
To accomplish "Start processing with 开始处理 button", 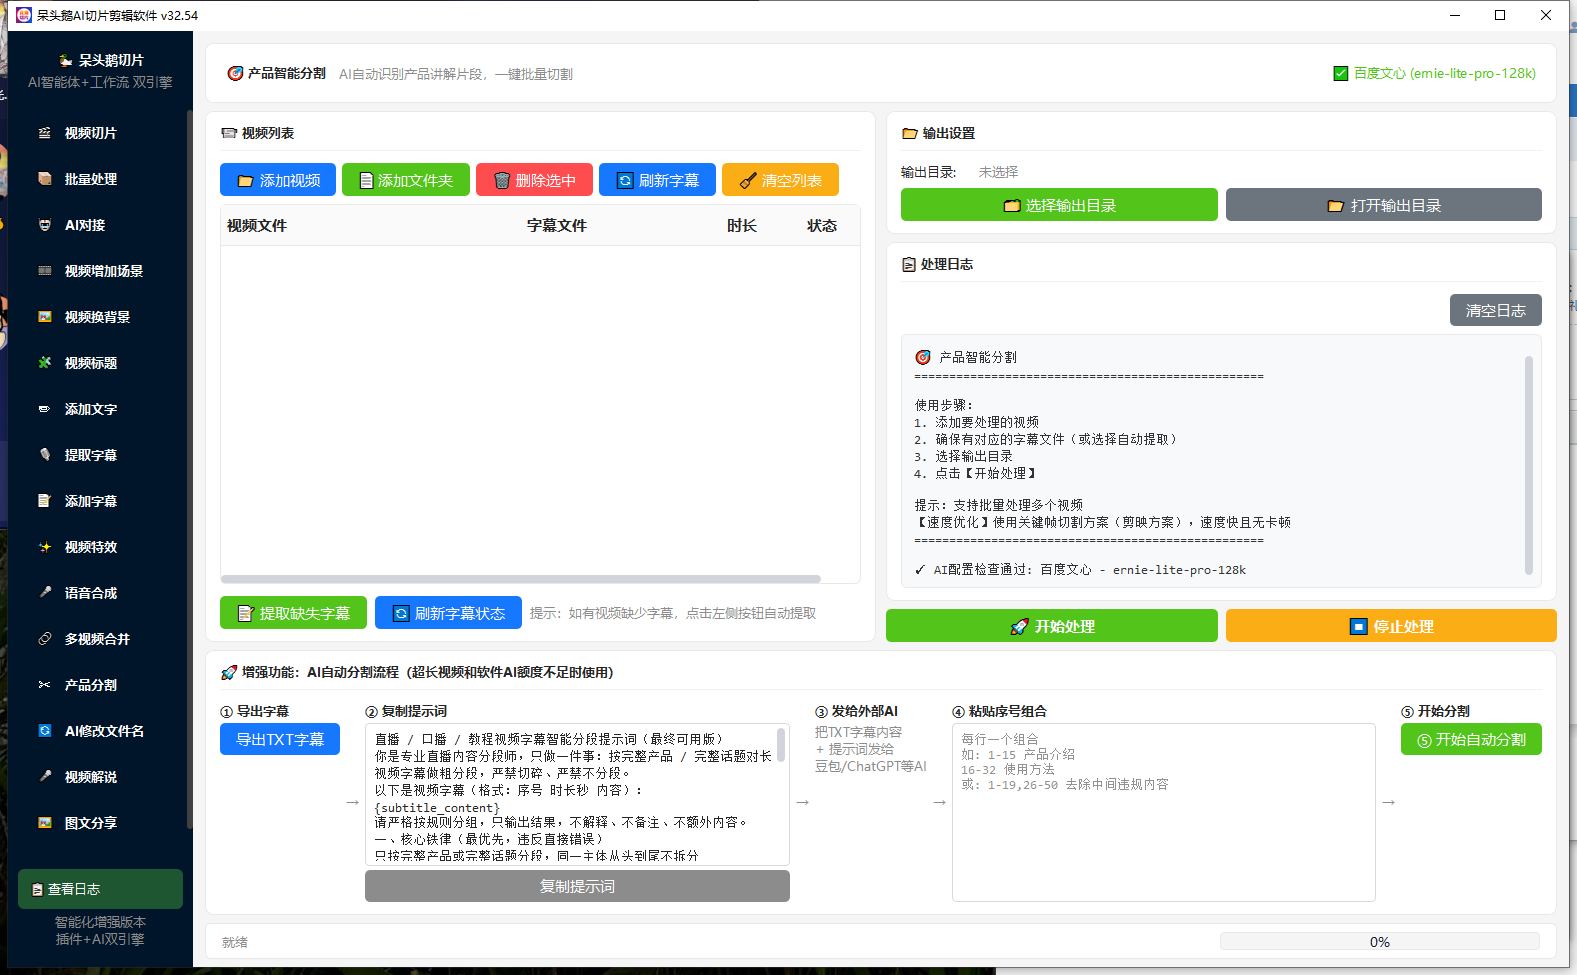I will [1052, 626].
